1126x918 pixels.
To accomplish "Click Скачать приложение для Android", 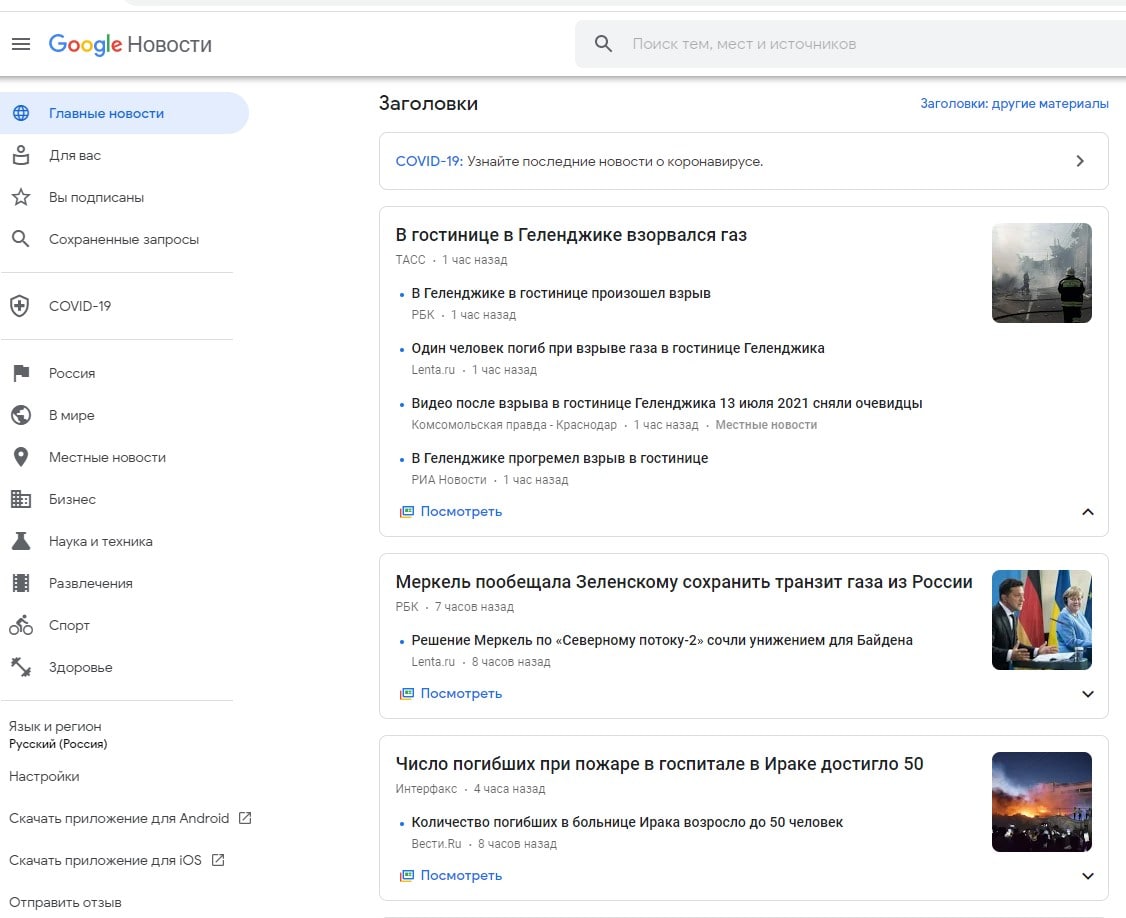I will [x=118, y=818].
